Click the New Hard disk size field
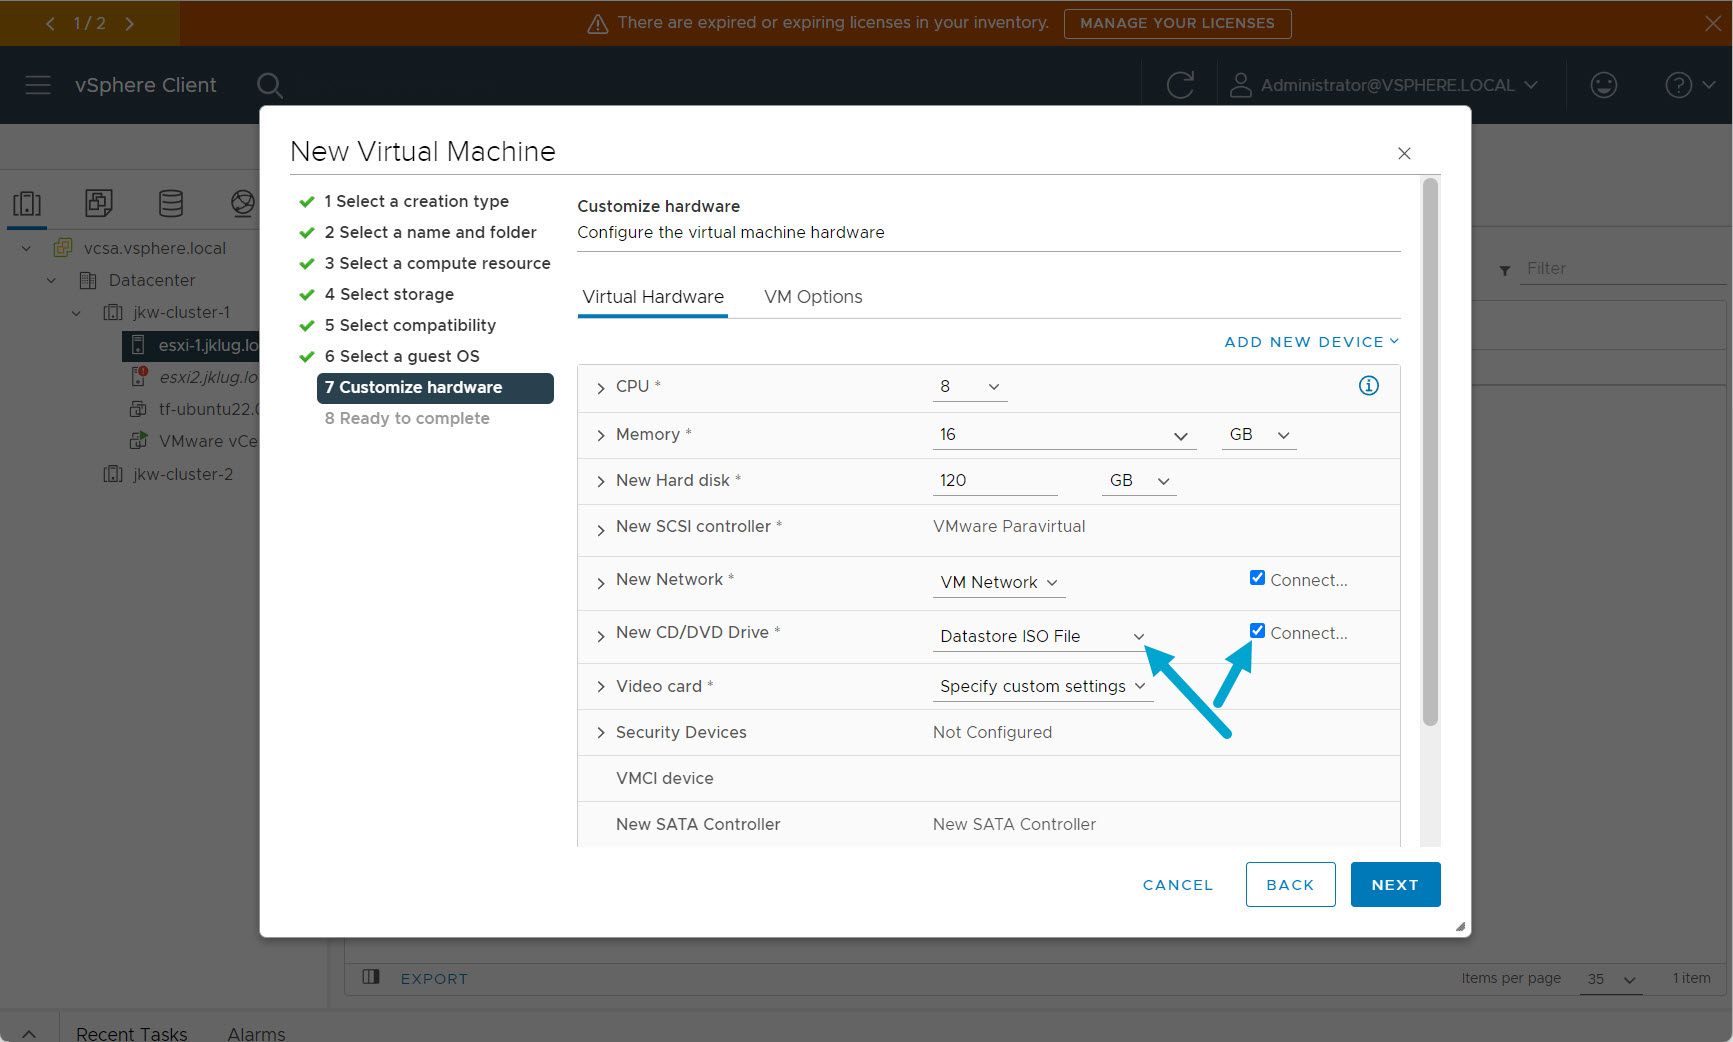The height and width of the screenshot is (1042, 1733). pyautogui.click(x=994, y=480)
